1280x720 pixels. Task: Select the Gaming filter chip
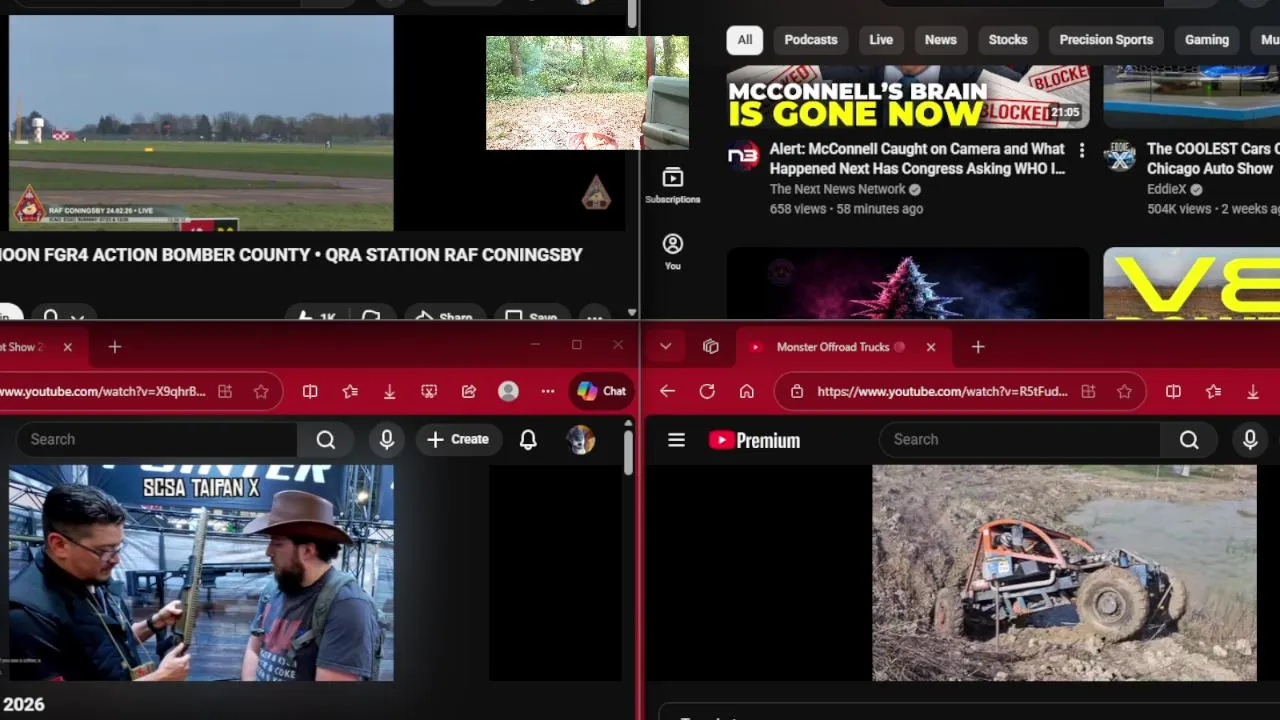(1207, 40)
